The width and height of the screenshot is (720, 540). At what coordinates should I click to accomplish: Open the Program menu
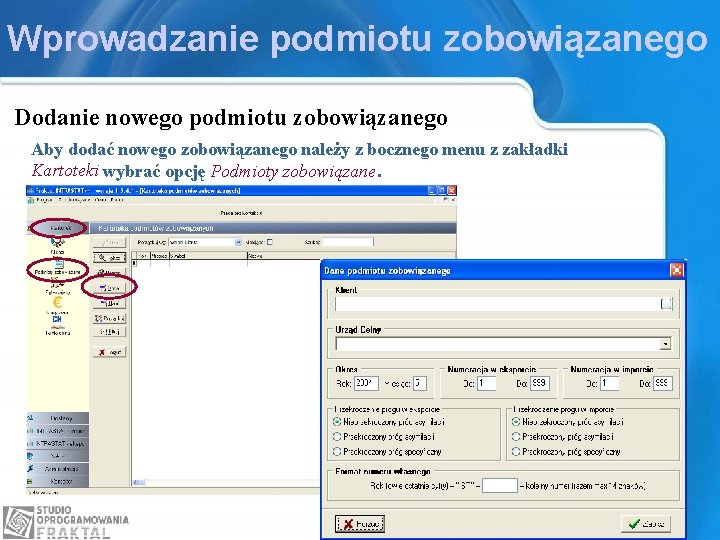(45, 200)
